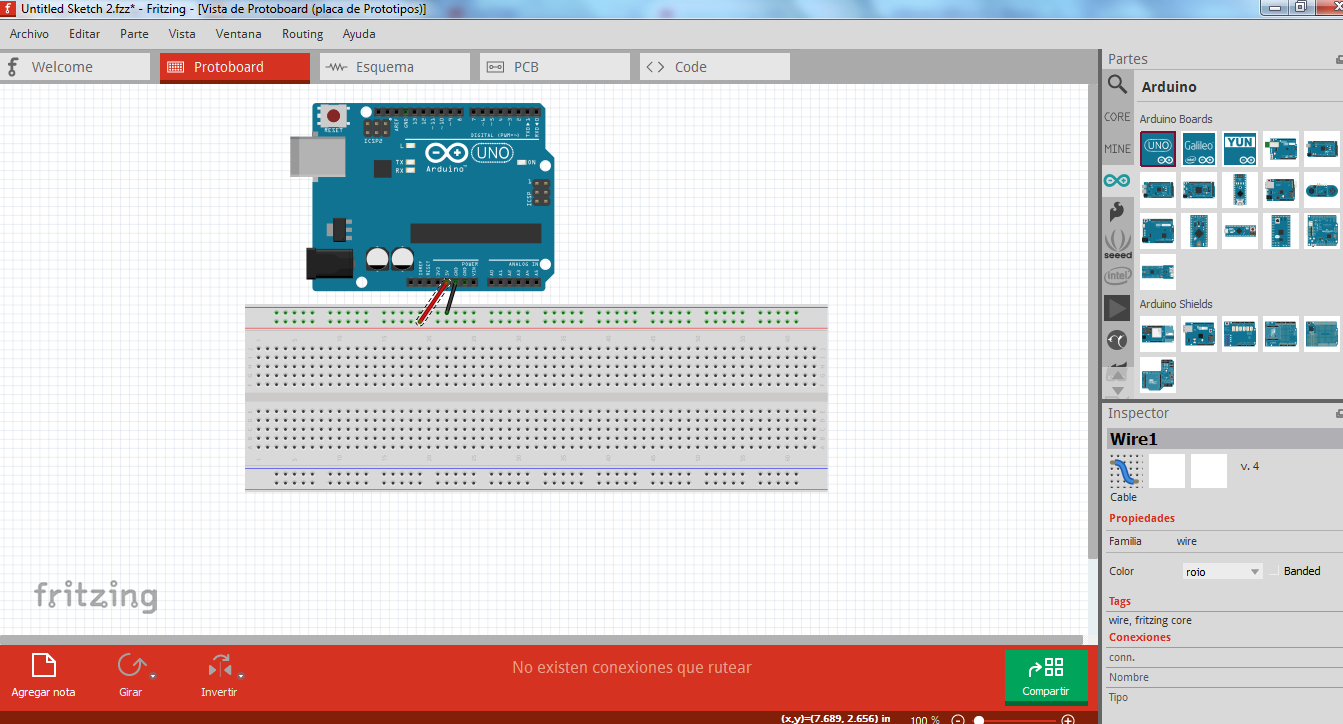Open the Seeed parts bin
This screenshot has height=724, width=1343.
pos(1117,243)
